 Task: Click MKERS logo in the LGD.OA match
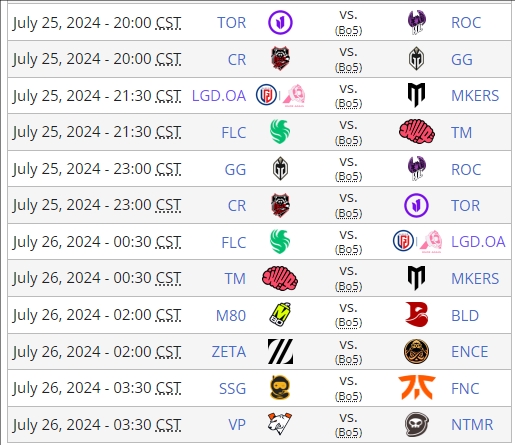point(417,95)
